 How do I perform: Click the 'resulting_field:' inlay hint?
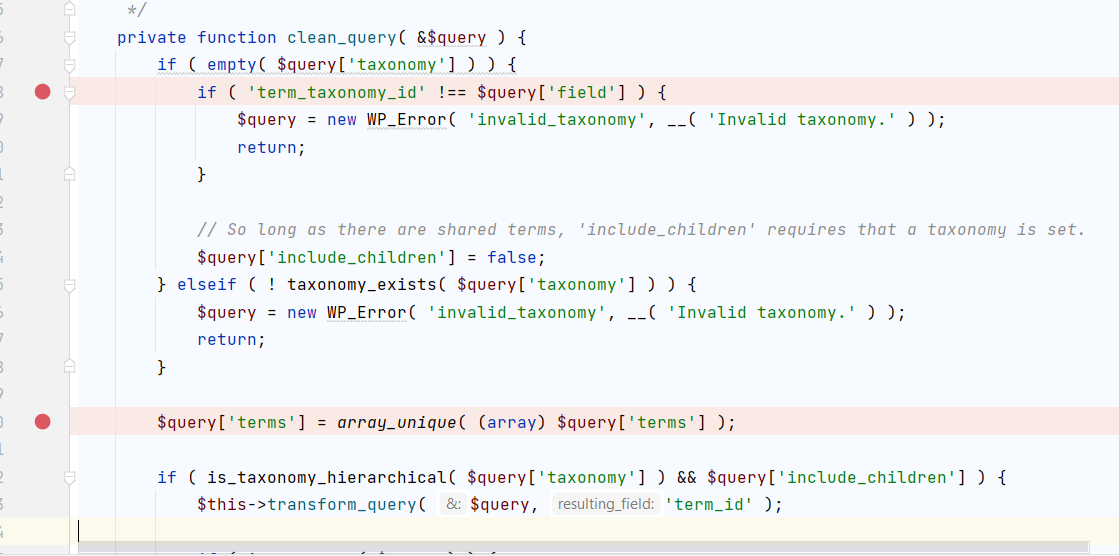click(x=606, y=505)
